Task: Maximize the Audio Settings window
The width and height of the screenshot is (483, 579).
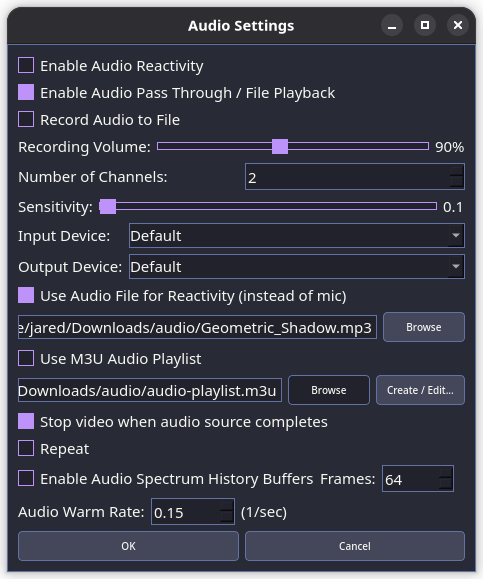Action: point(425,25)
